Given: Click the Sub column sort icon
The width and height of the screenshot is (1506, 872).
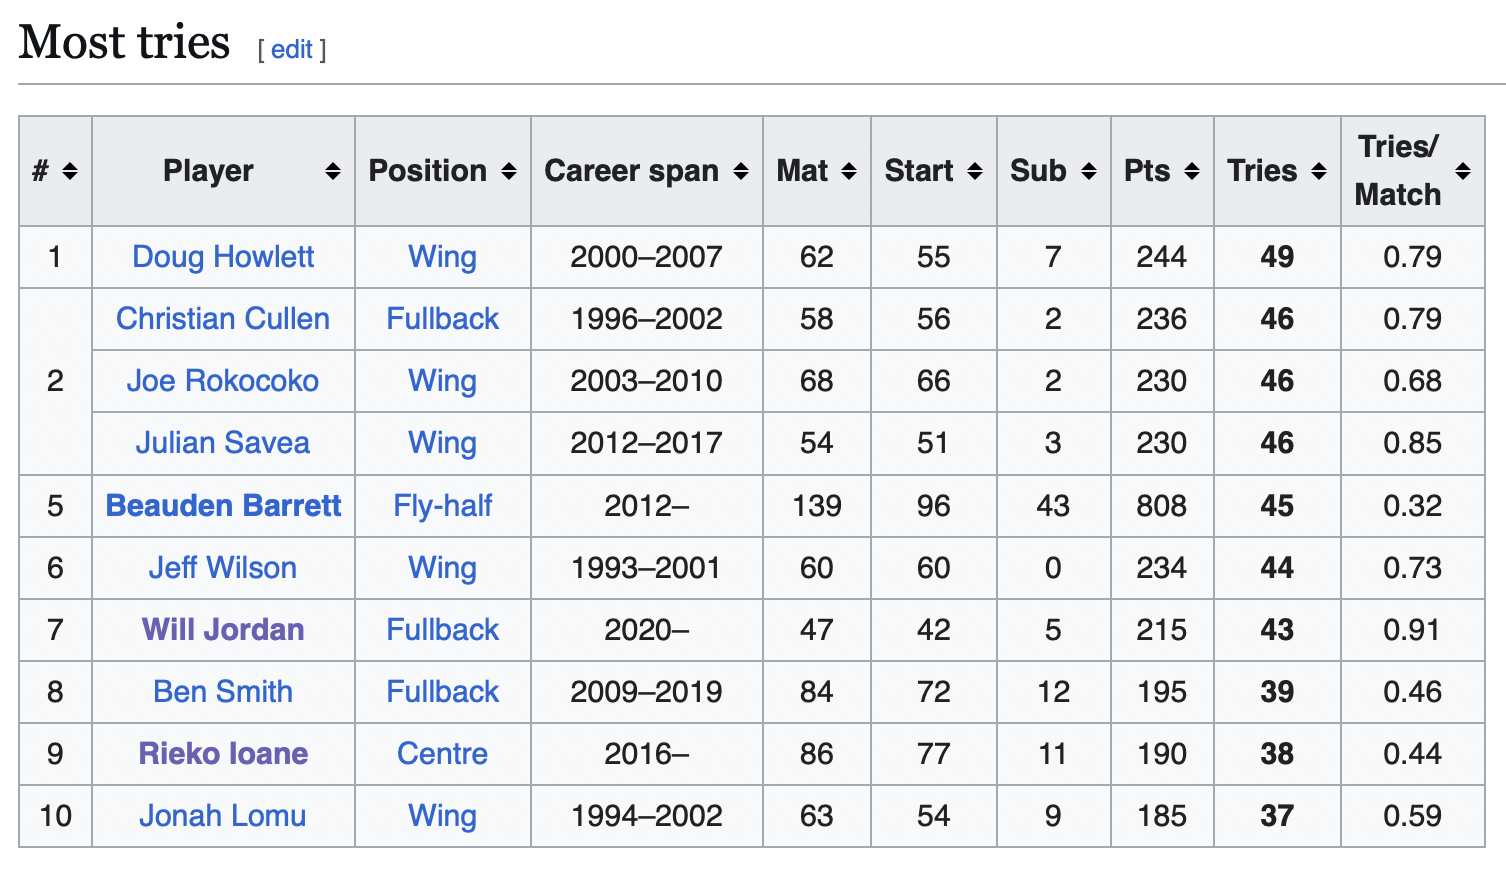Looking at the screenshot, I should pos(1089,172).
